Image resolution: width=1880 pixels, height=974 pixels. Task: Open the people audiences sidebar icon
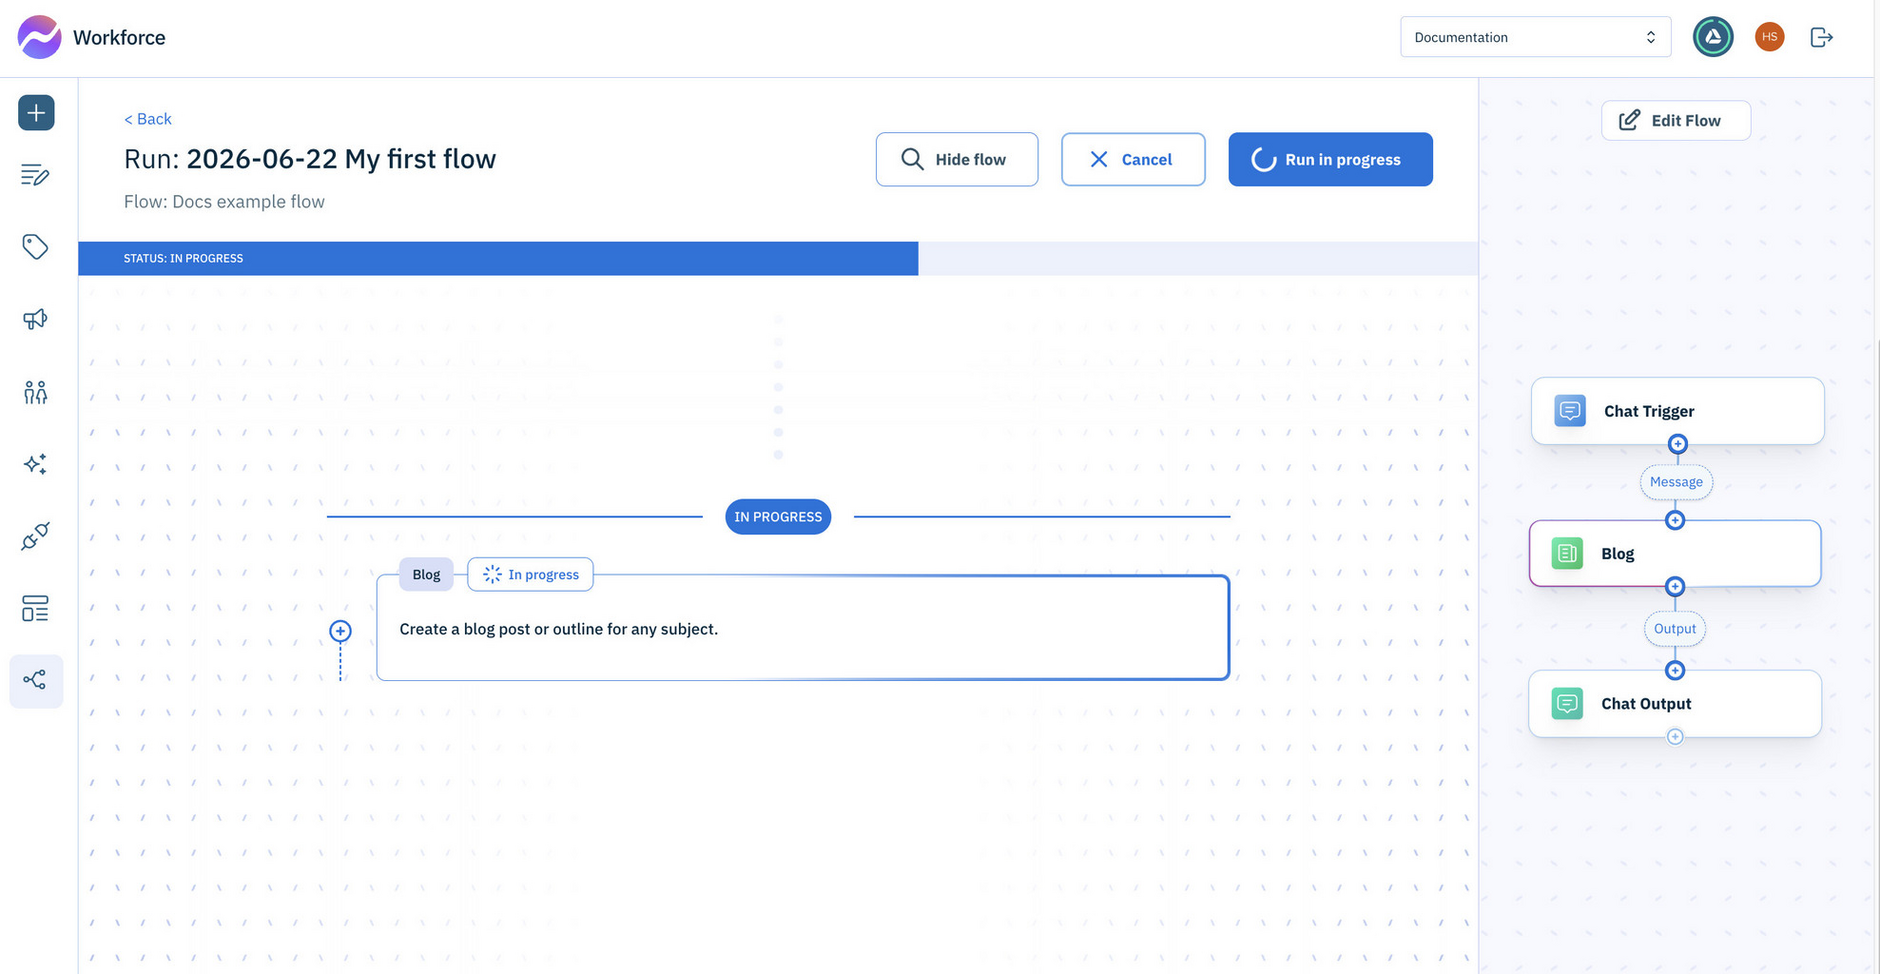(36, 392)
